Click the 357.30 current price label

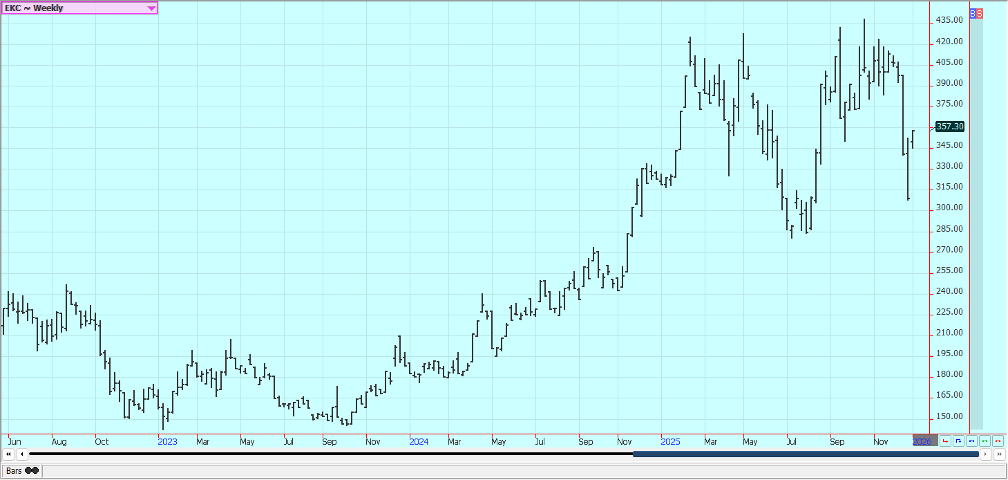(x=949, y=126)
